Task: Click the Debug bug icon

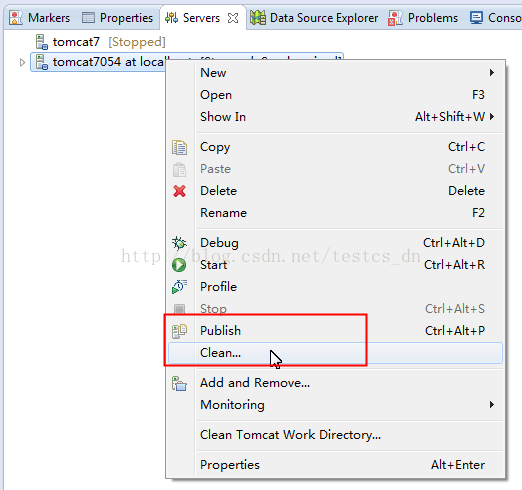Action: coord(179,243)
